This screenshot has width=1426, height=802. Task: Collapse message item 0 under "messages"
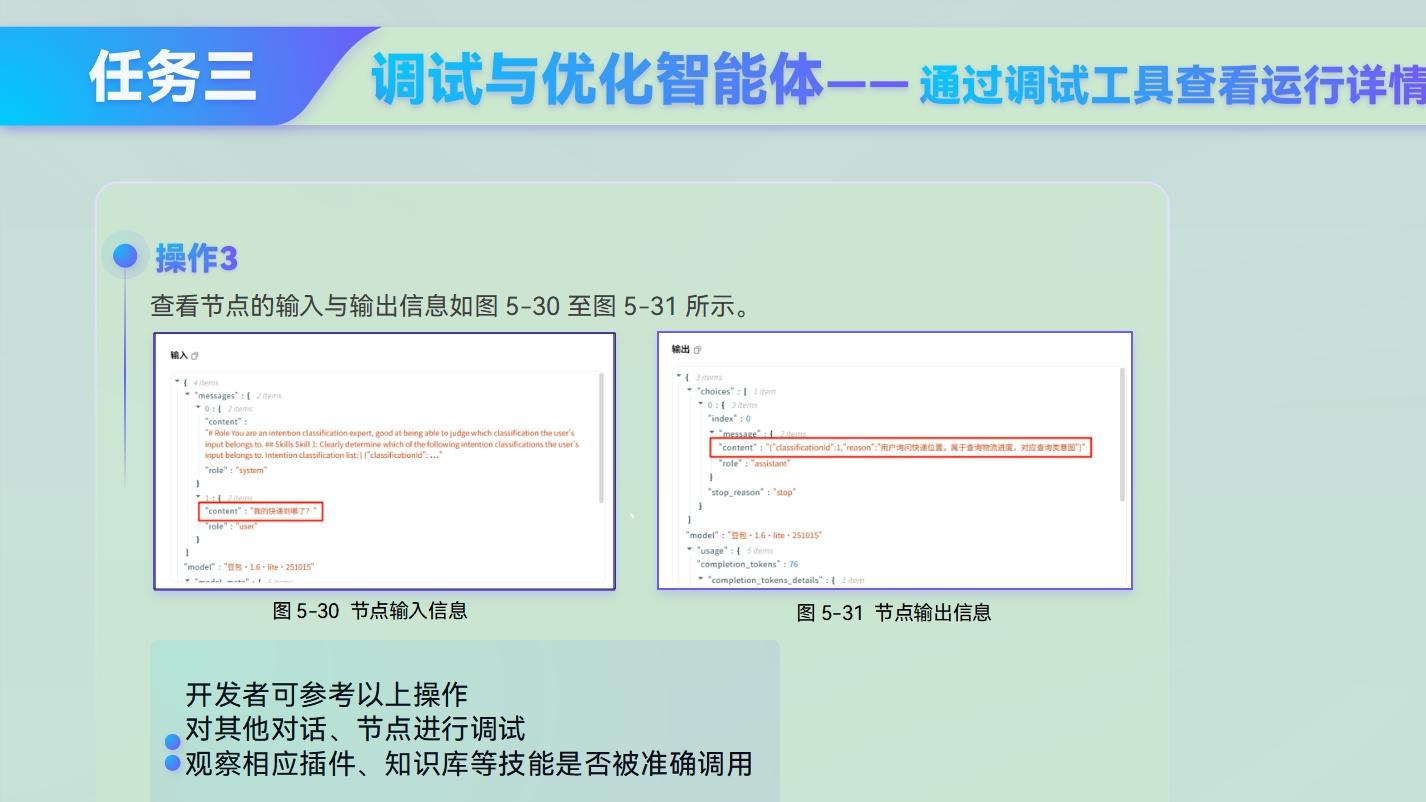tap(198, 408)
